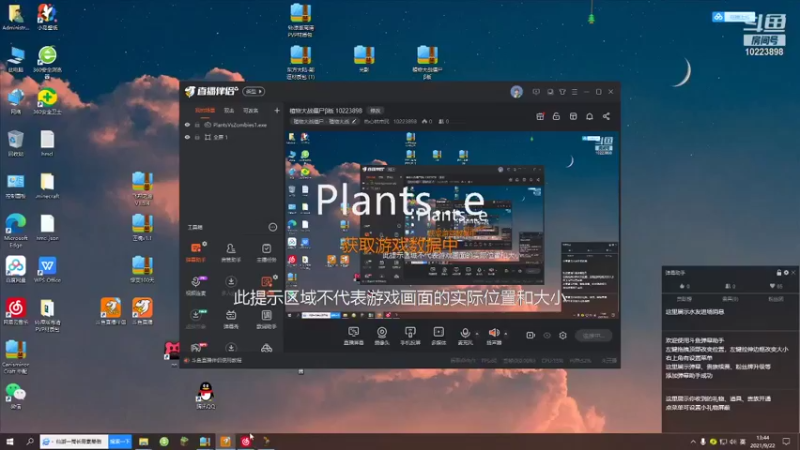This screenshot has width=800, height=450.
Task: Share the live room
Action: 606,116
